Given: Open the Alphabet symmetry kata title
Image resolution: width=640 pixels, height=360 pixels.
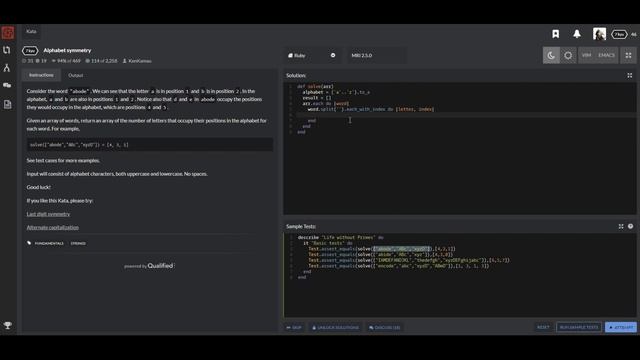Looking at the screenshot, I should (67, 51).
